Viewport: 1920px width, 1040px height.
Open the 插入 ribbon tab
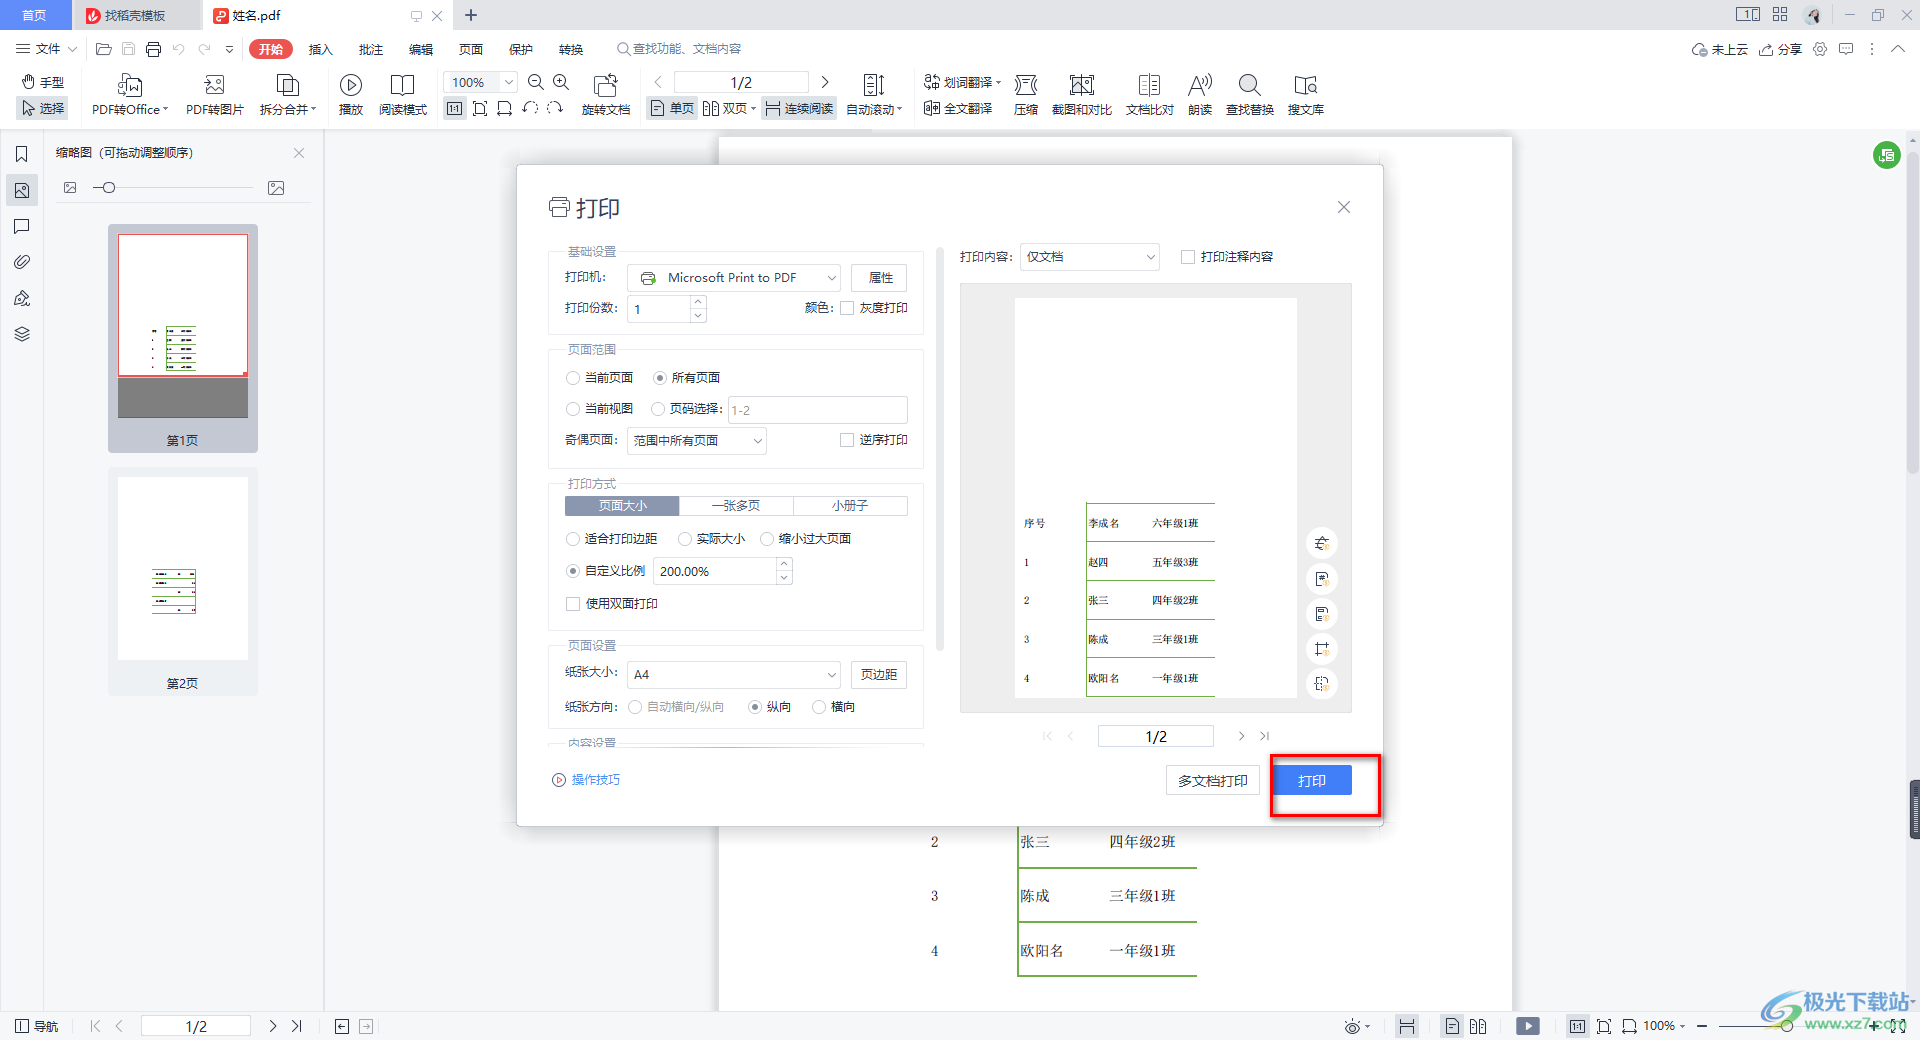320,49
